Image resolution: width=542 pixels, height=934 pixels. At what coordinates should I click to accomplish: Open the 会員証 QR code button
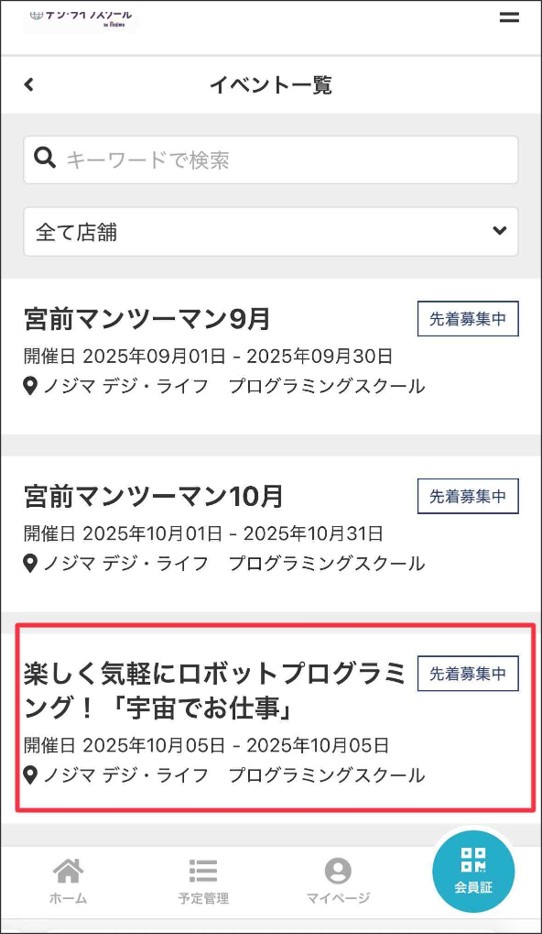(474, 871)
